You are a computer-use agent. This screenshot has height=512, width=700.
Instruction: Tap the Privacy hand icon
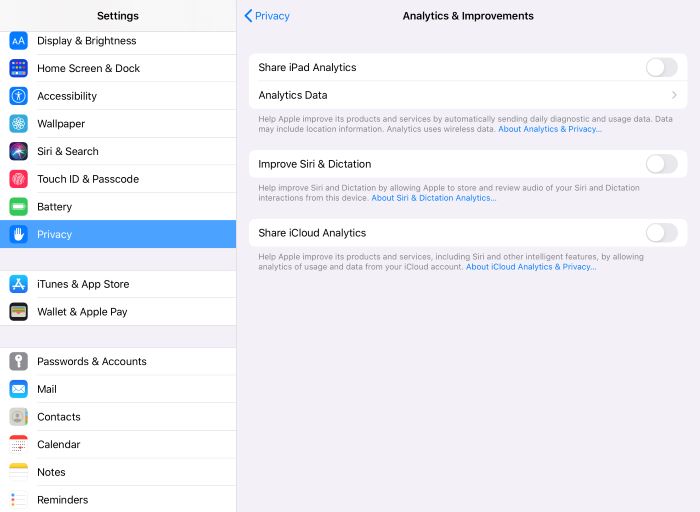(18, 234)
